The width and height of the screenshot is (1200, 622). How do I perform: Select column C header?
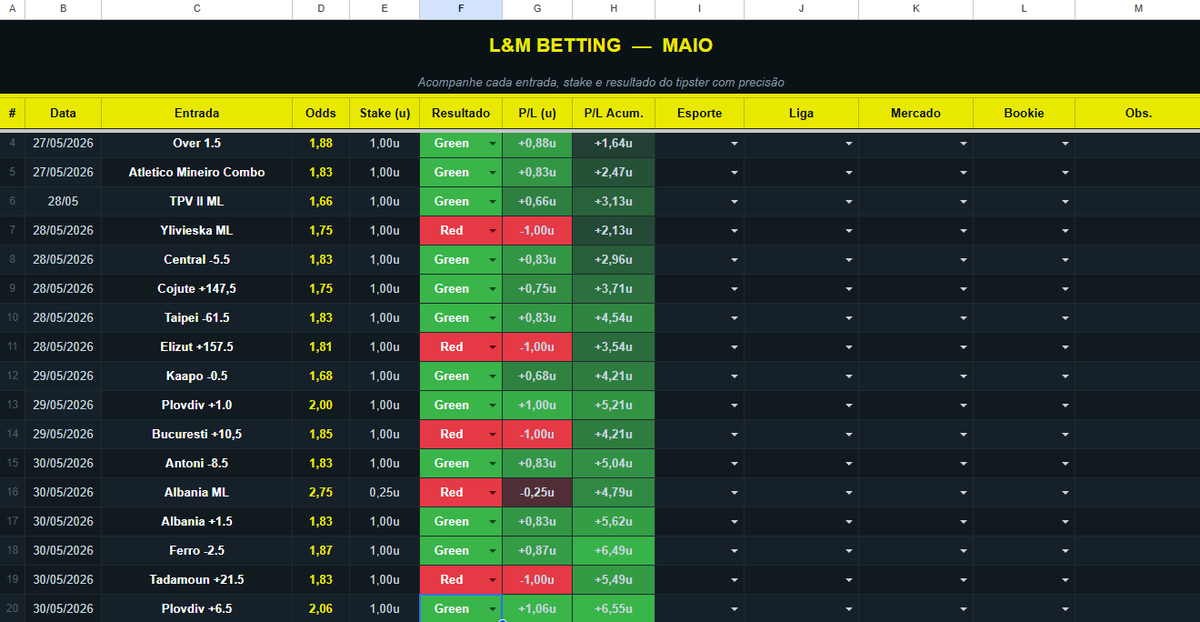click(197, 8)
